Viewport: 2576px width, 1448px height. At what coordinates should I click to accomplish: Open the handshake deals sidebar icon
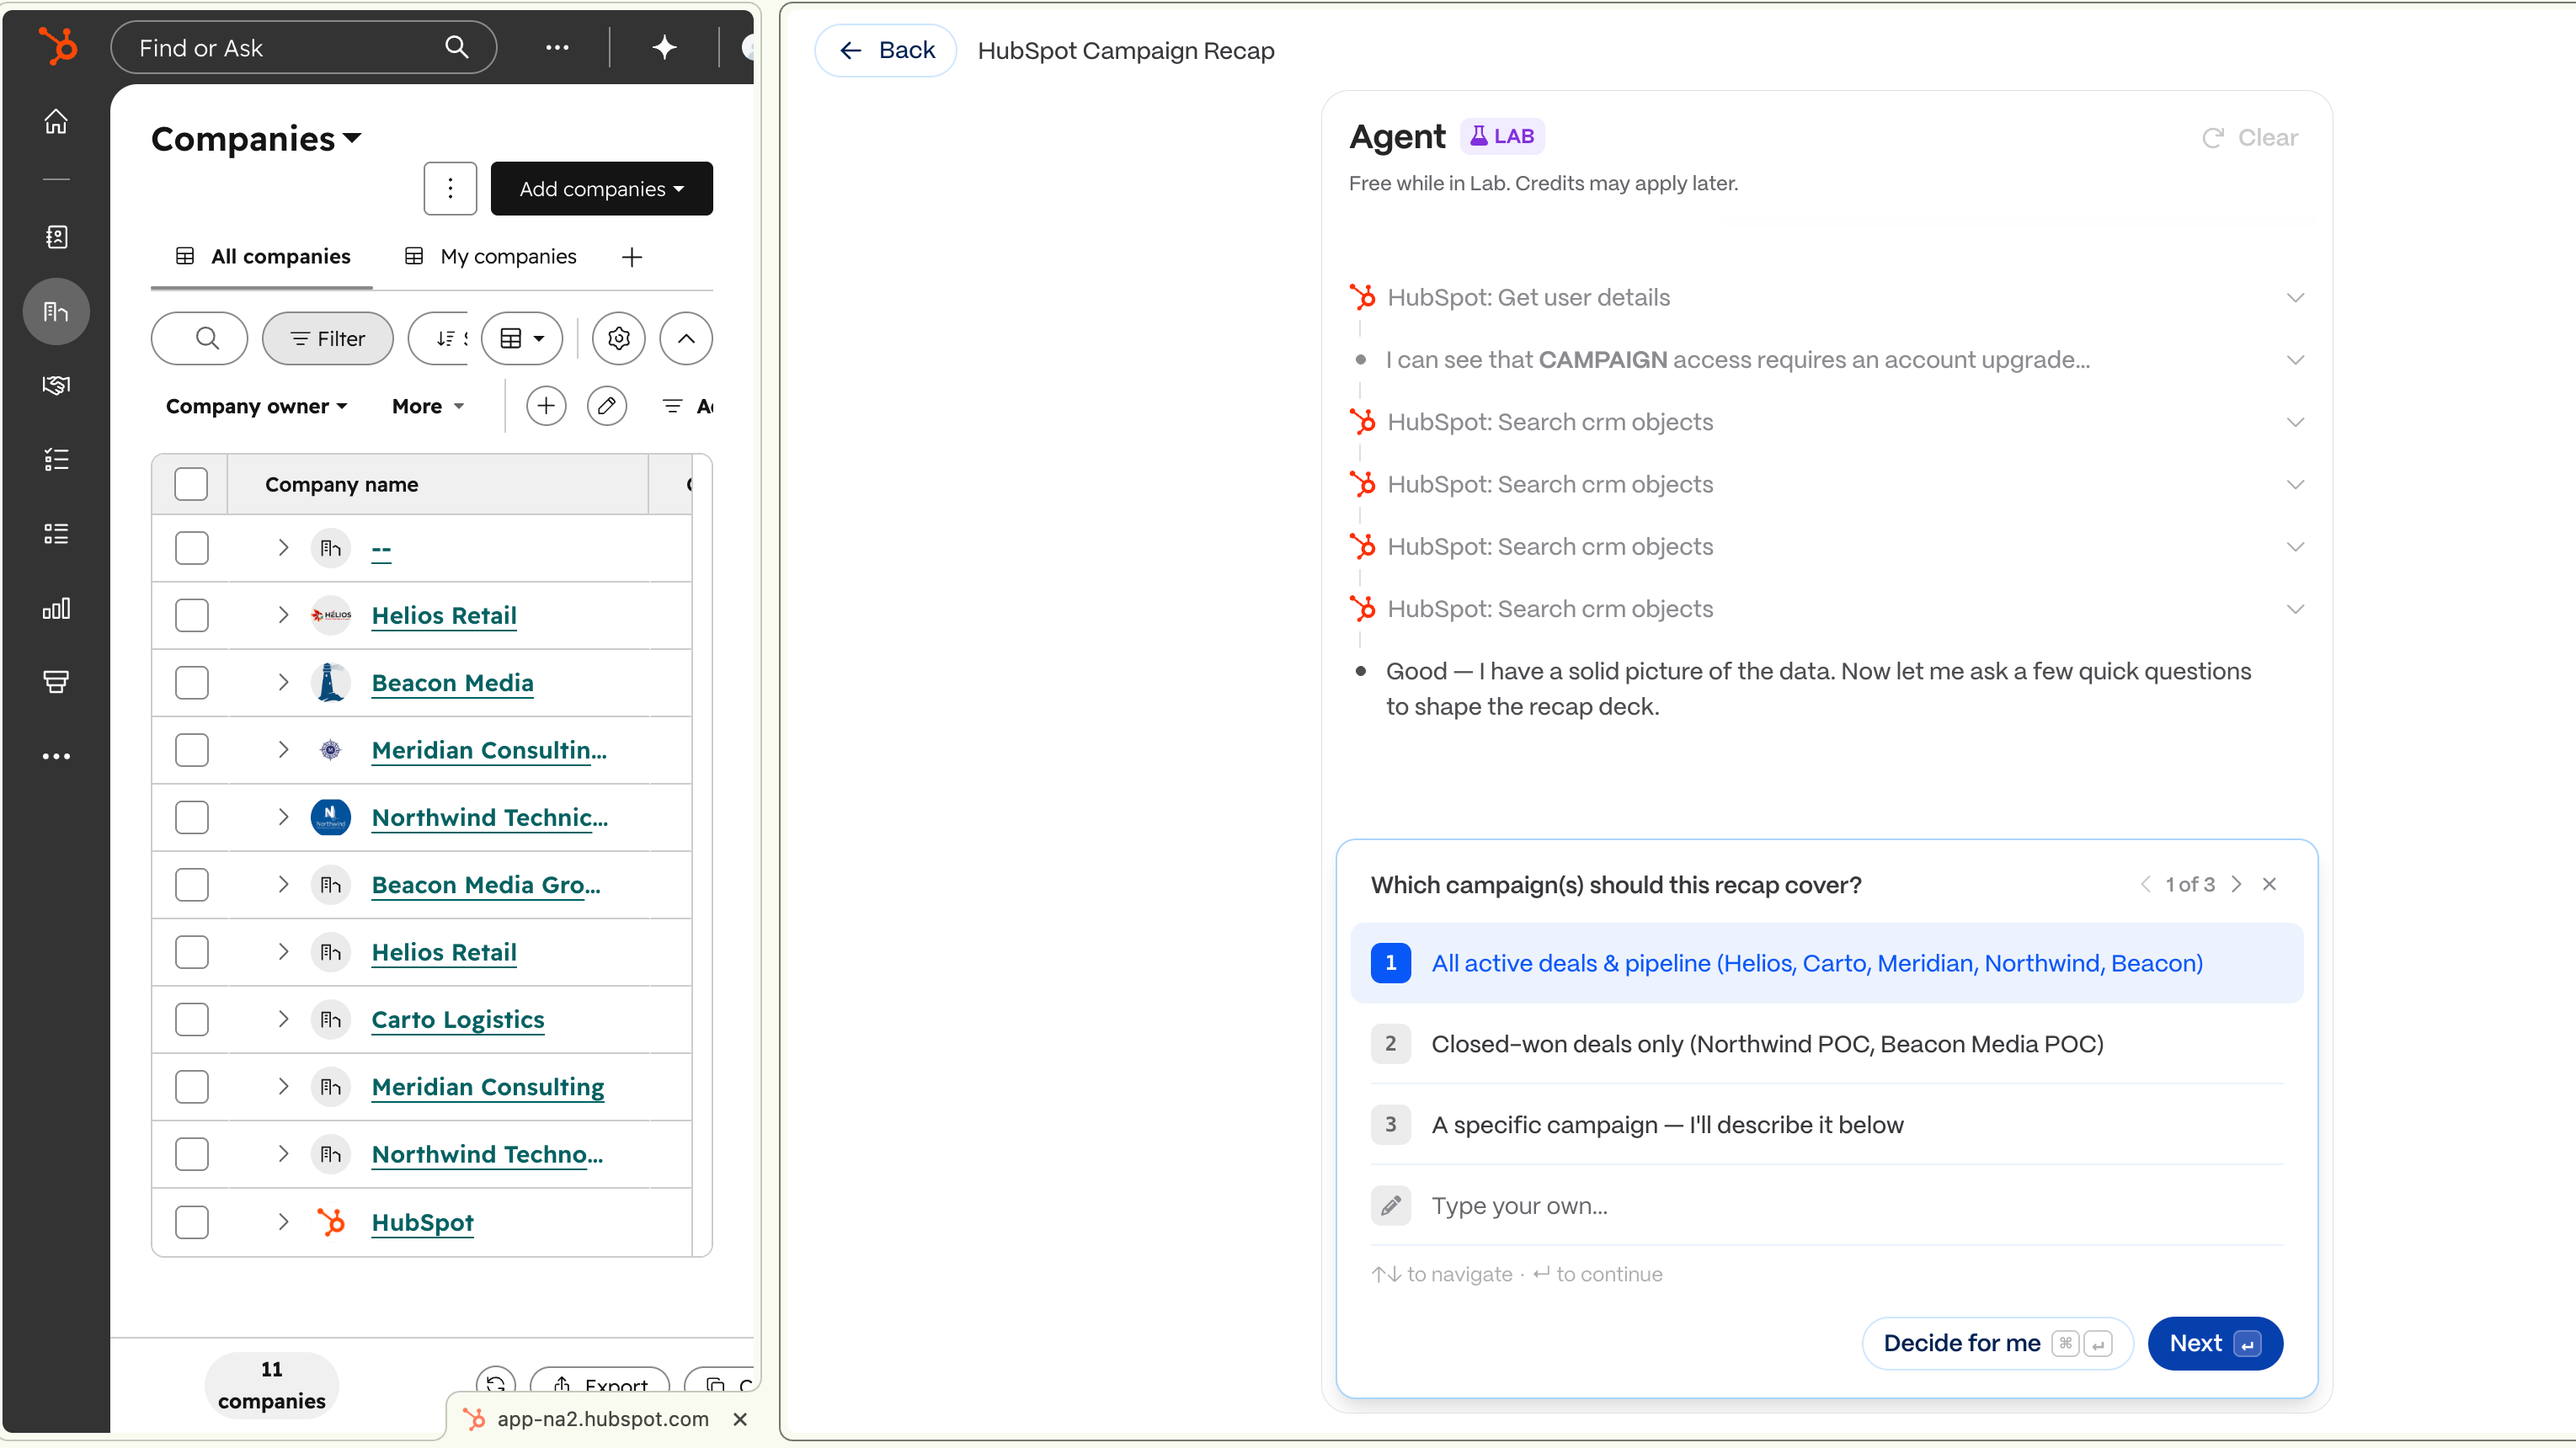click(x=56, y=385)
